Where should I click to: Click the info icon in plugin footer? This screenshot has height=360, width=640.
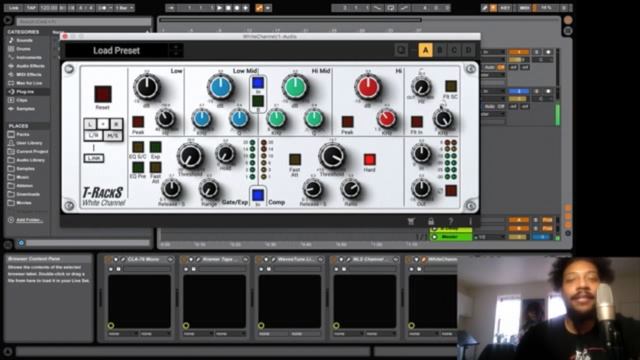(x=470, y=221)
